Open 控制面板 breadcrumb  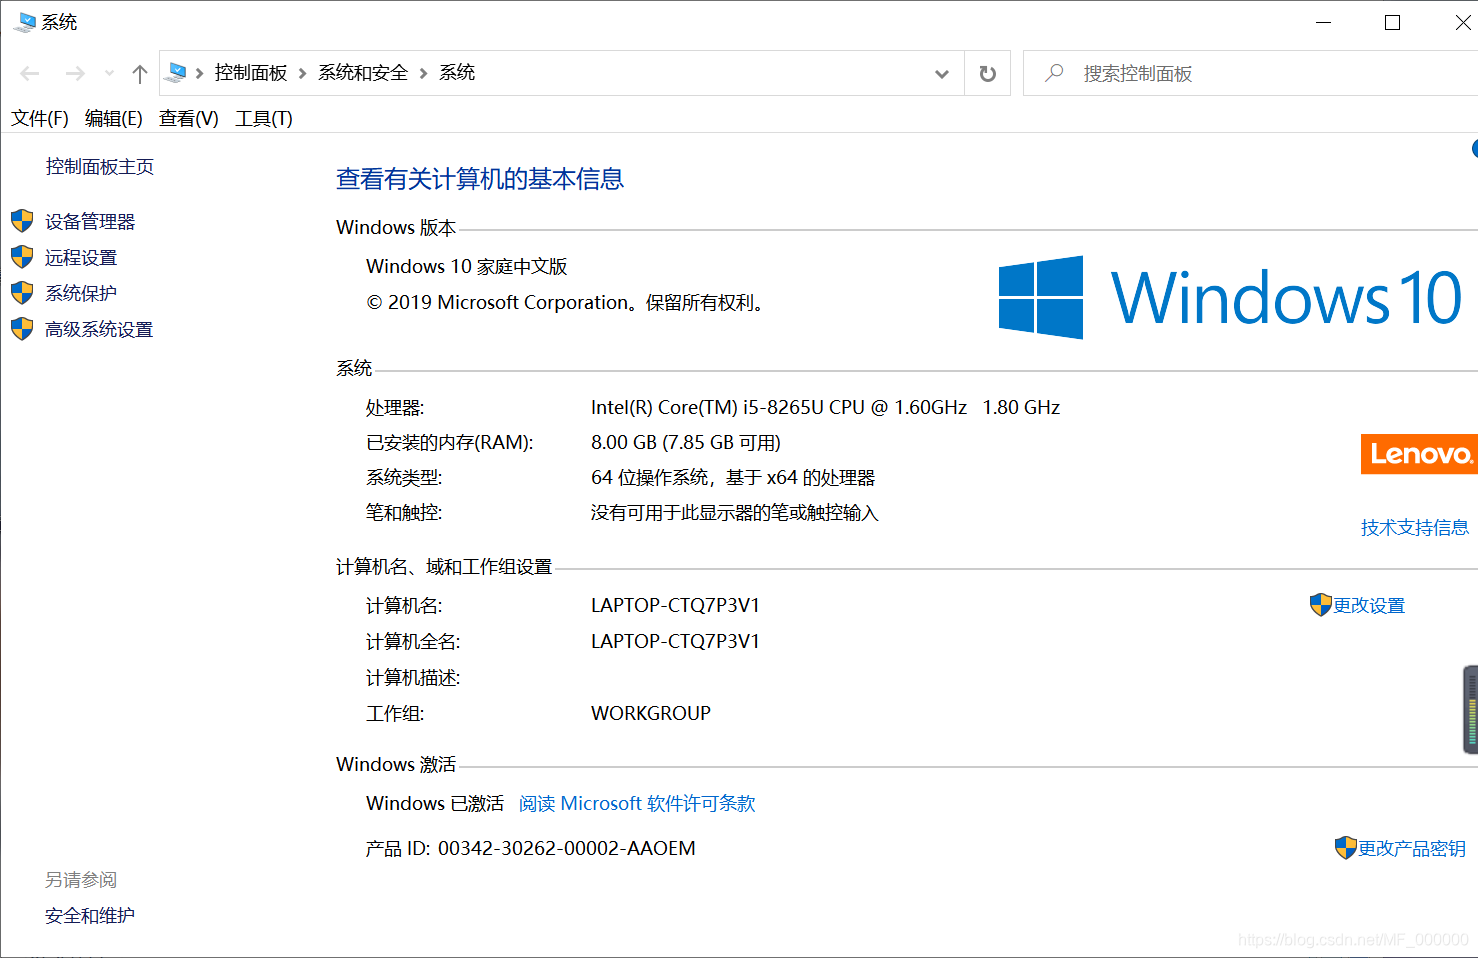(x=251, y=73)
